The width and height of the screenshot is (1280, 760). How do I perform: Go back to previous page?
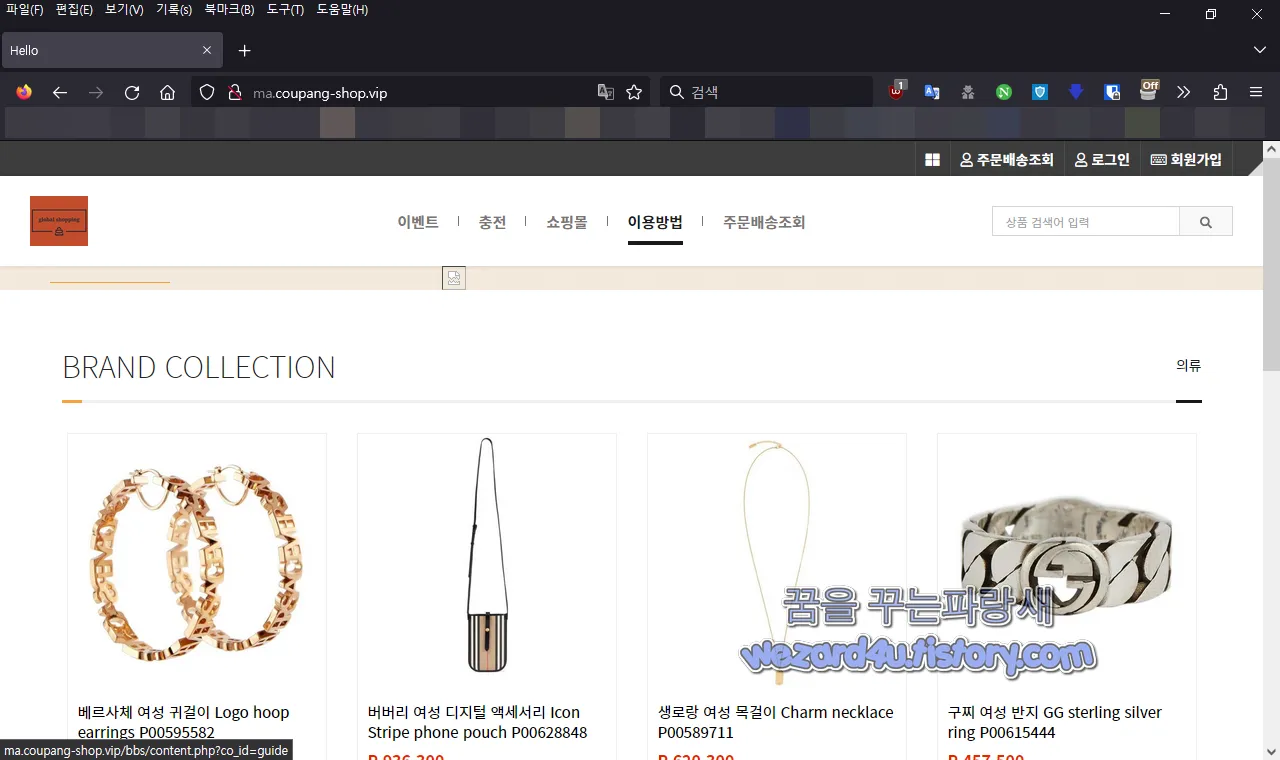[60, 92]
